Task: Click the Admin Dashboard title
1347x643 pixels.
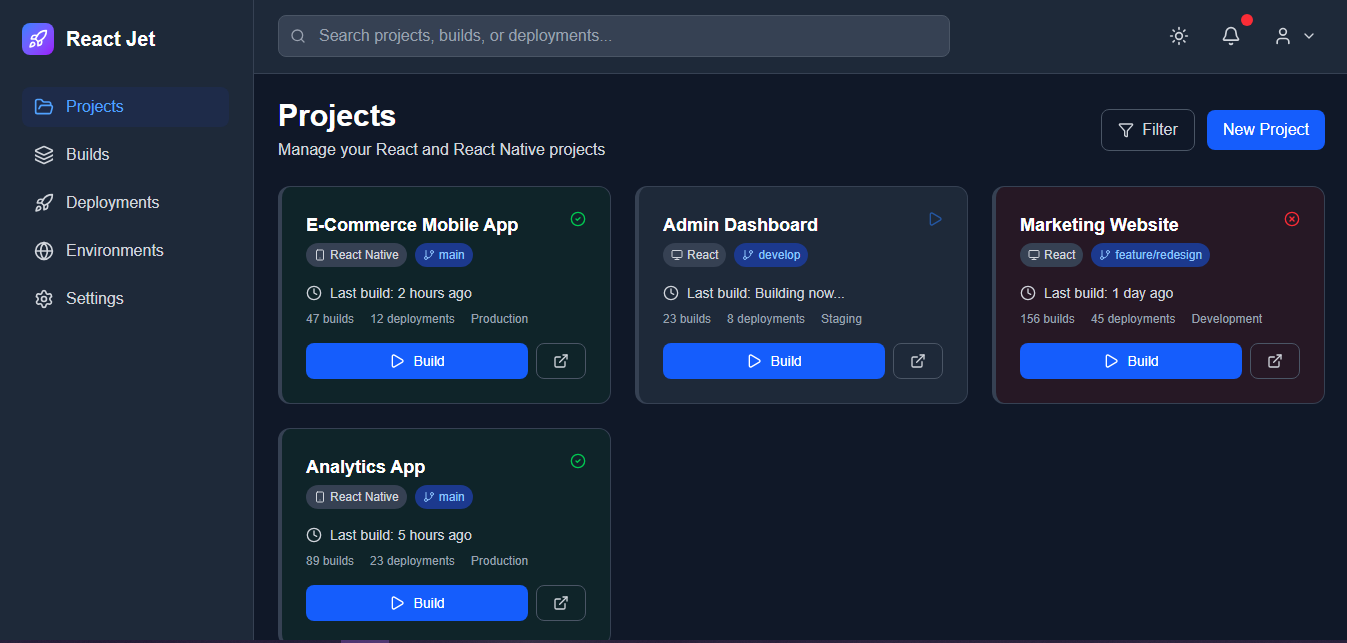Action: pyautogui.click(x=740, y=225)
